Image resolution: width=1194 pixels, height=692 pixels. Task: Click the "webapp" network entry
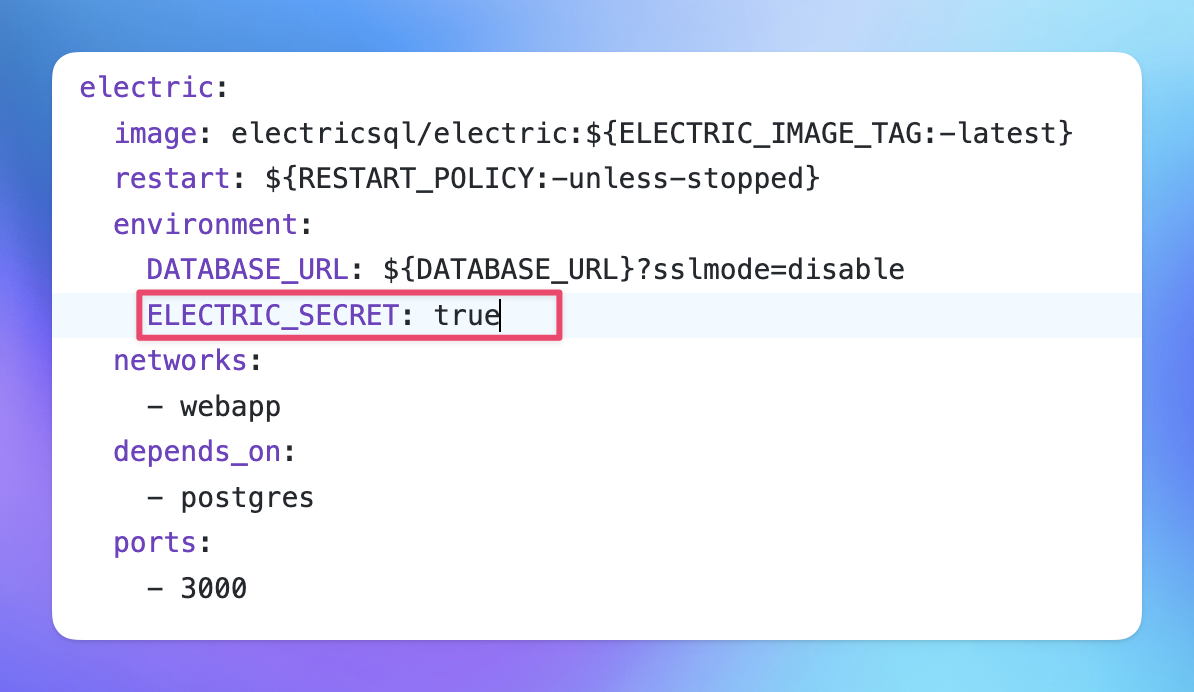pyautogui.click(x=231, y=407)
